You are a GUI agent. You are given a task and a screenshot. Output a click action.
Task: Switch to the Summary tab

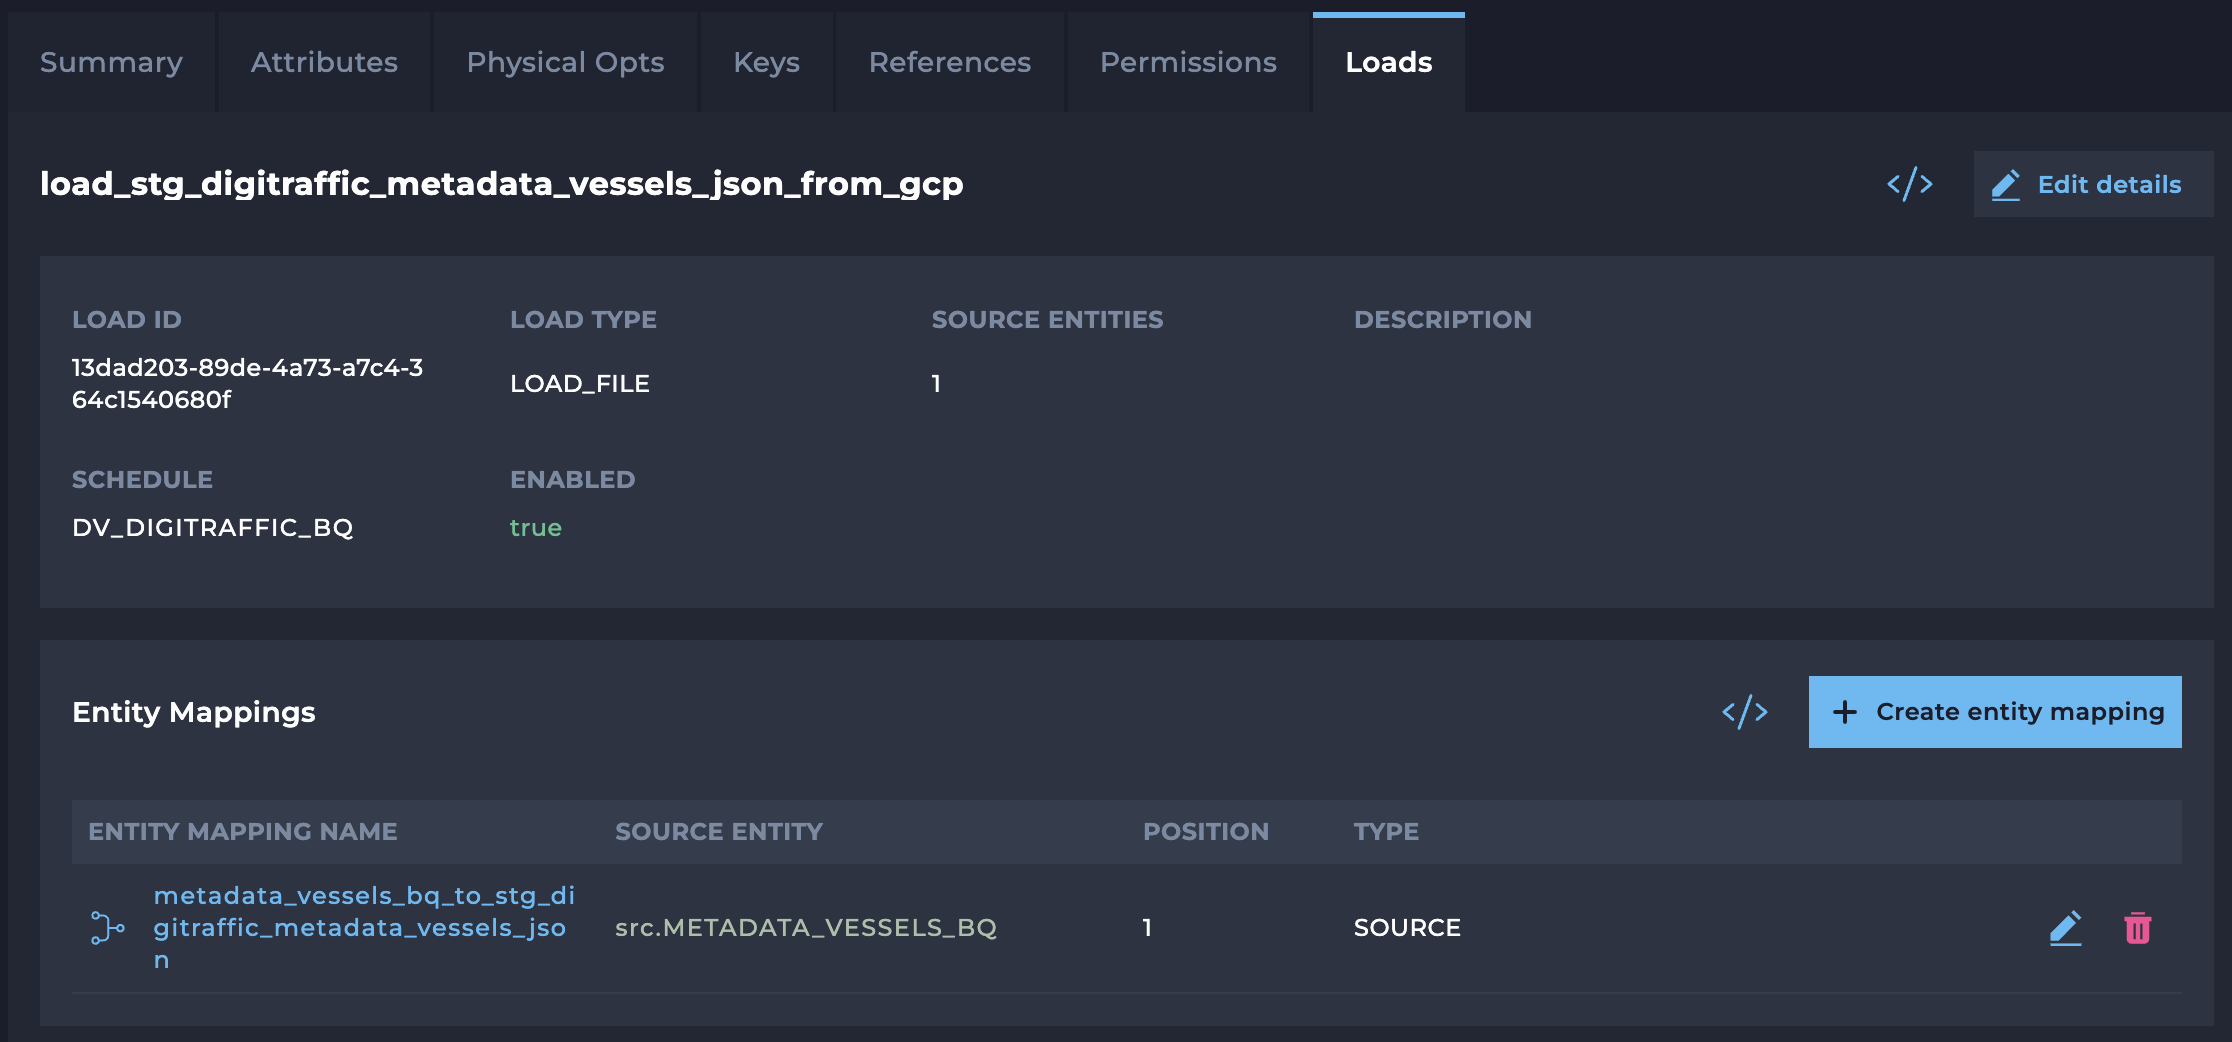pos(111,62)
